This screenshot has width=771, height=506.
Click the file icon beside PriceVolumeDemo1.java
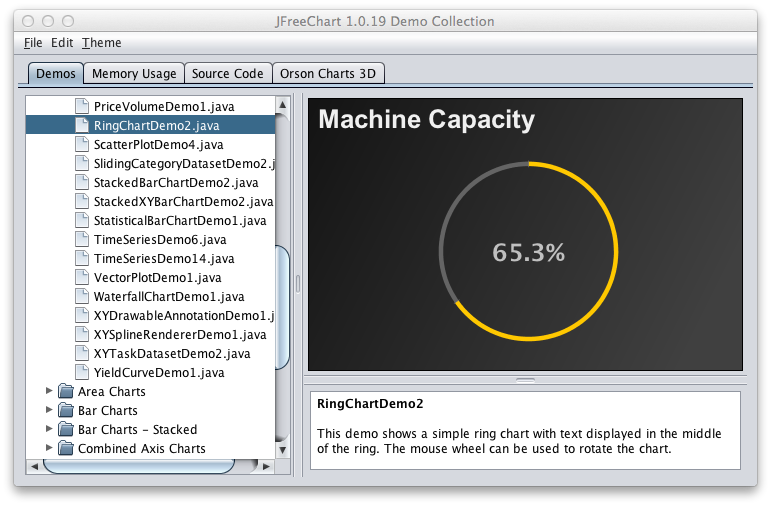pyautogui.click(x=83, y=106)
